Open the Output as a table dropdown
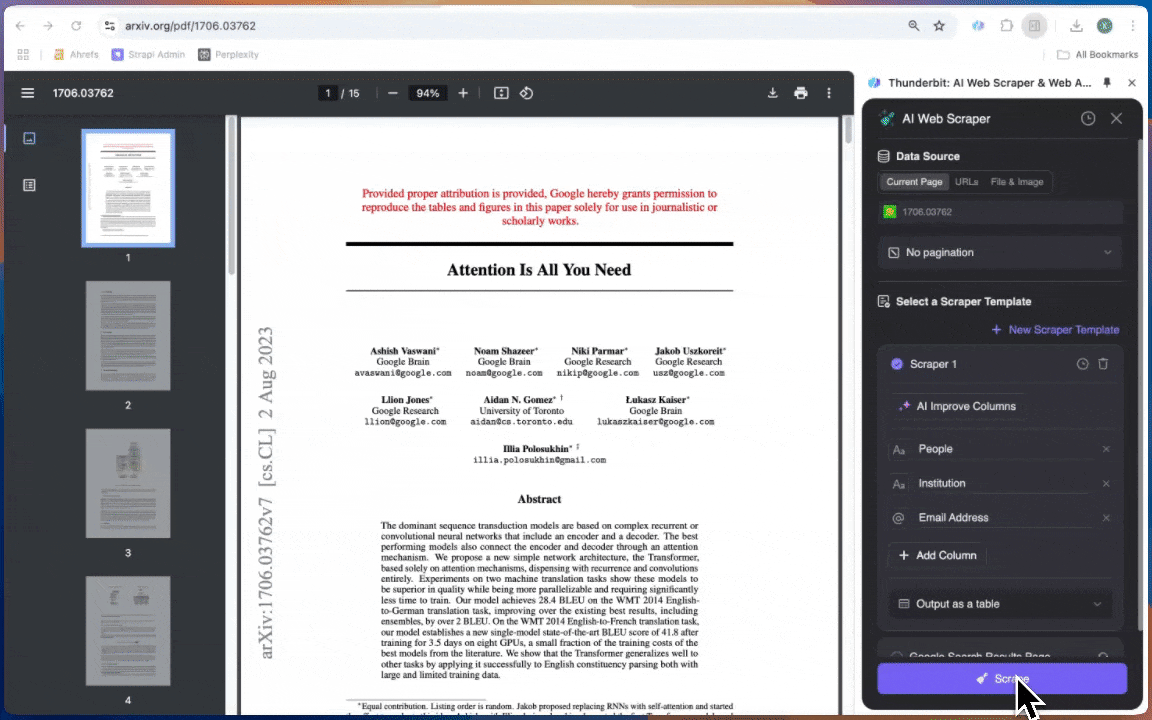This screenshot has width=1152, height=720. (1001, 604)
